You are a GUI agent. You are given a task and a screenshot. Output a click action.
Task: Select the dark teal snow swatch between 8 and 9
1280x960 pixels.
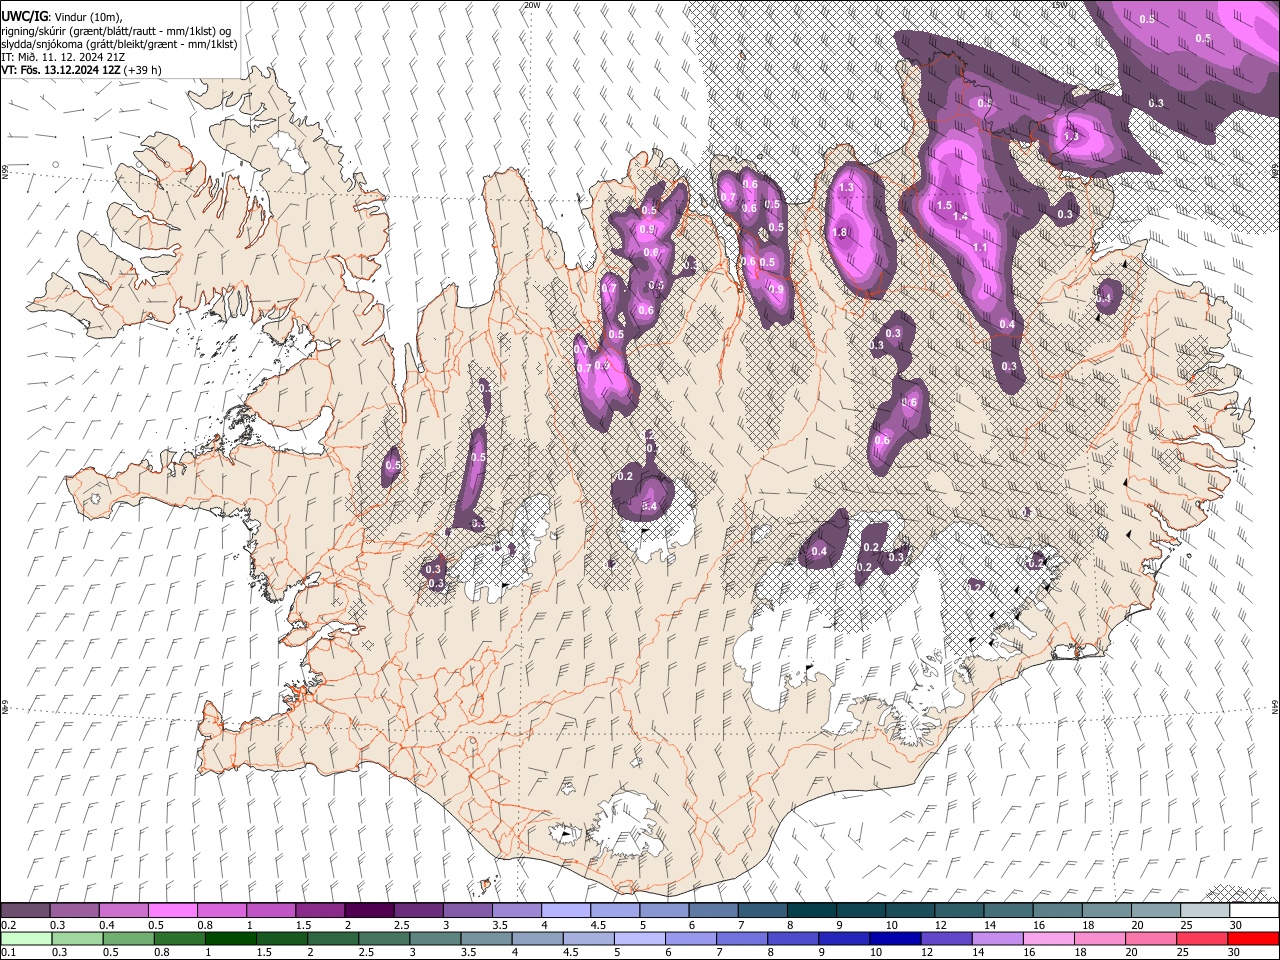point(810,911)
